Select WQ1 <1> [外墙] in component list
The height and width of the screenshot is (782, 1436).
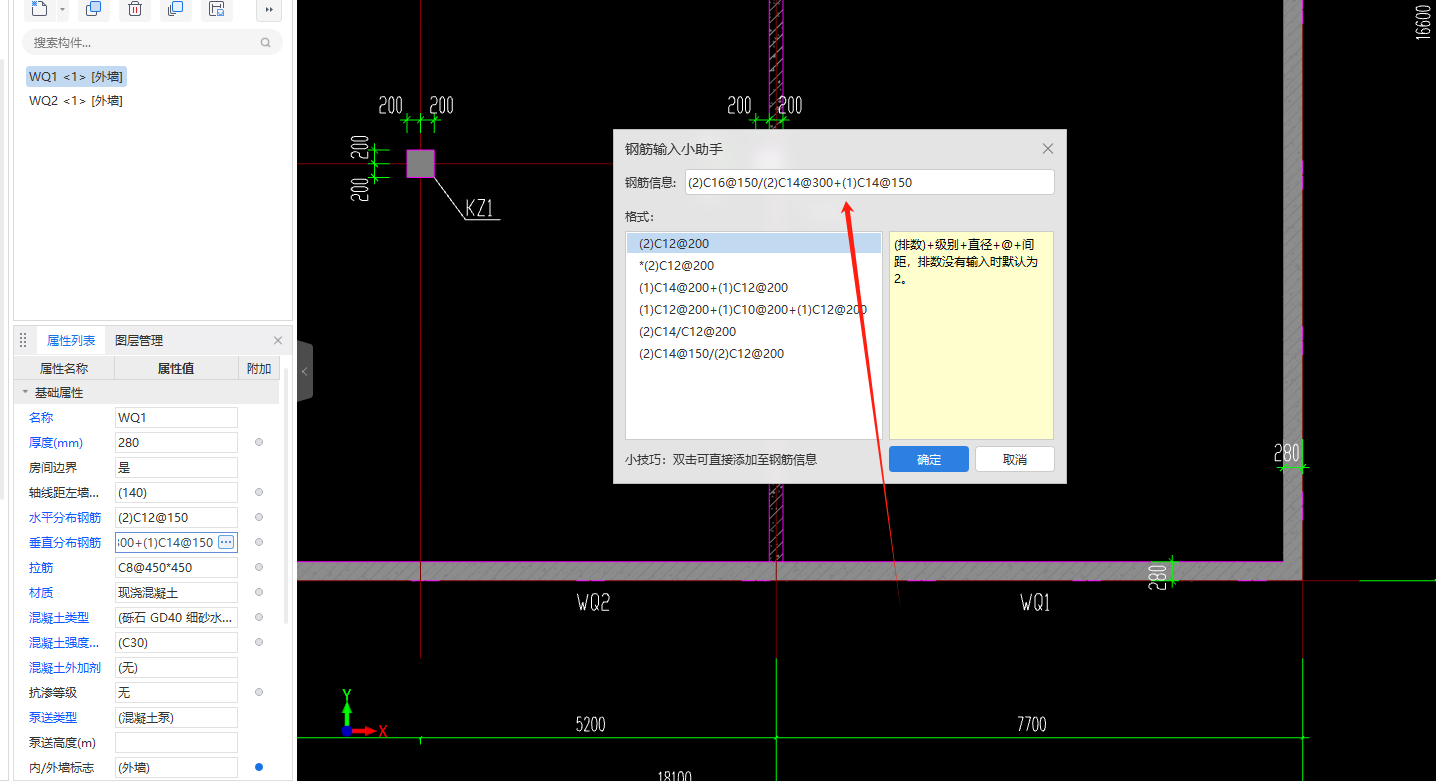point(76,77)
